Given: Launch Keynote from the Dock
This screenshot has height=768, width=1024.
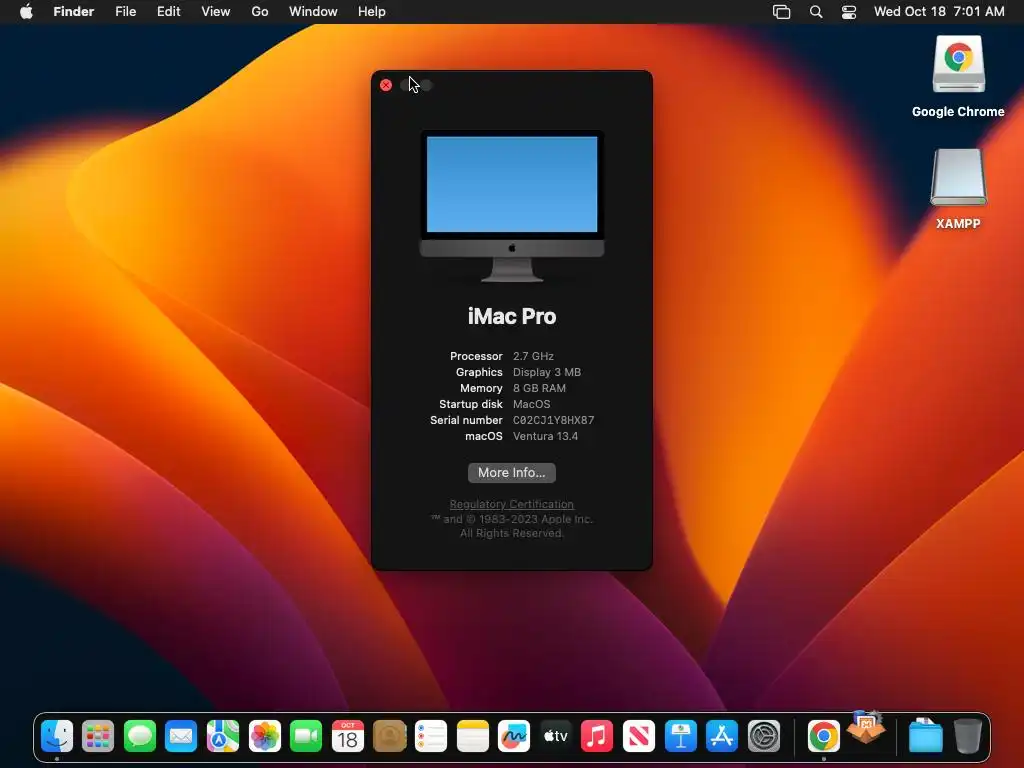Looking at the screenshot, I should tap(680, 736).
